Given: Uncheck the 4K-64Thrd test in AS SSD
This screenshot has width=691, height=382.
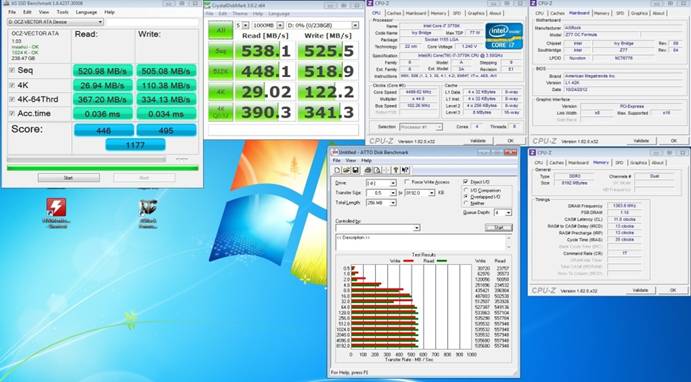Looking at the screenshot, I should click(12, 99).
